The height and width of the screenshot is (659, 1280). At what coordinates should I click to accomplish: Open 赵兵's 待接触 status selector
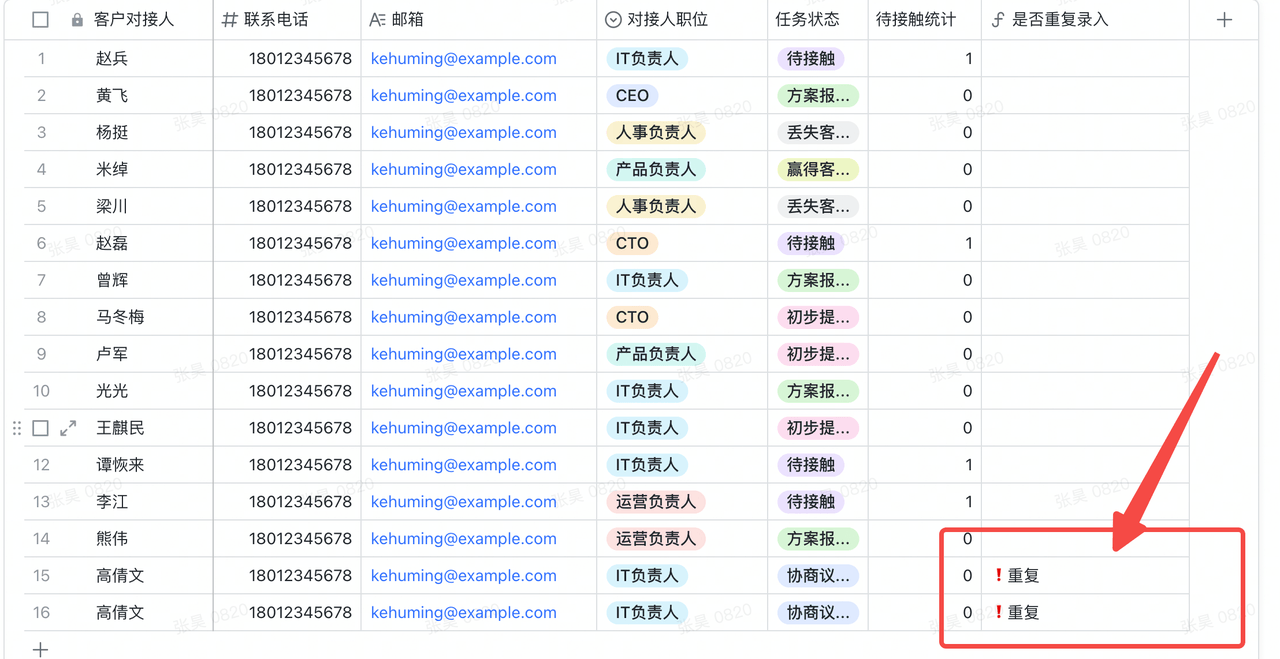[x=810, y=59]
